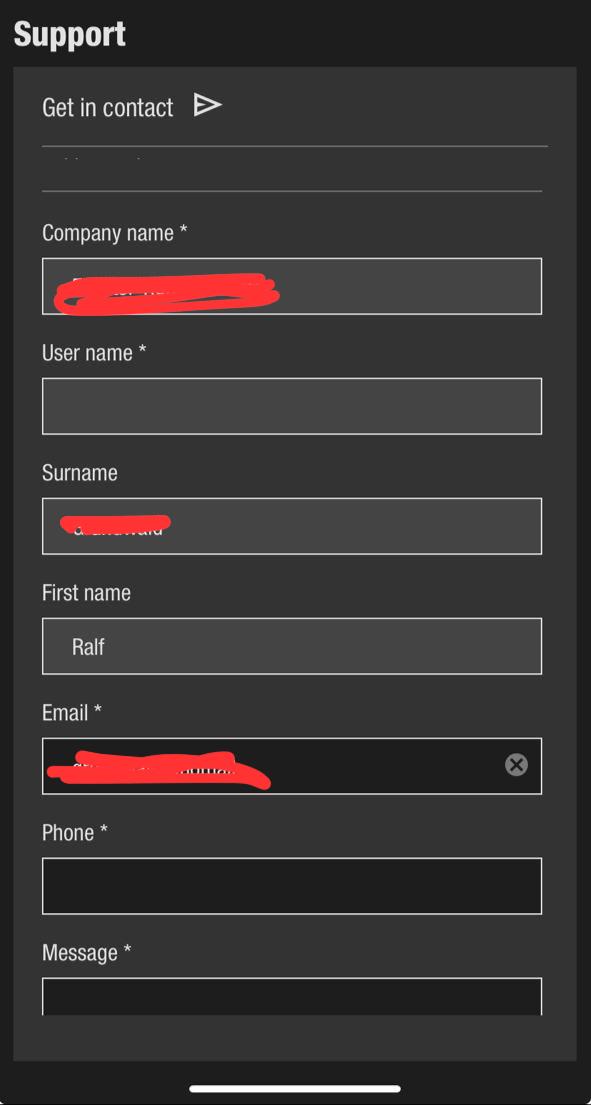The width and height of the screenshot is (591, 1105).
Task: Click inside the Message text area
Action: coord(292,996)
